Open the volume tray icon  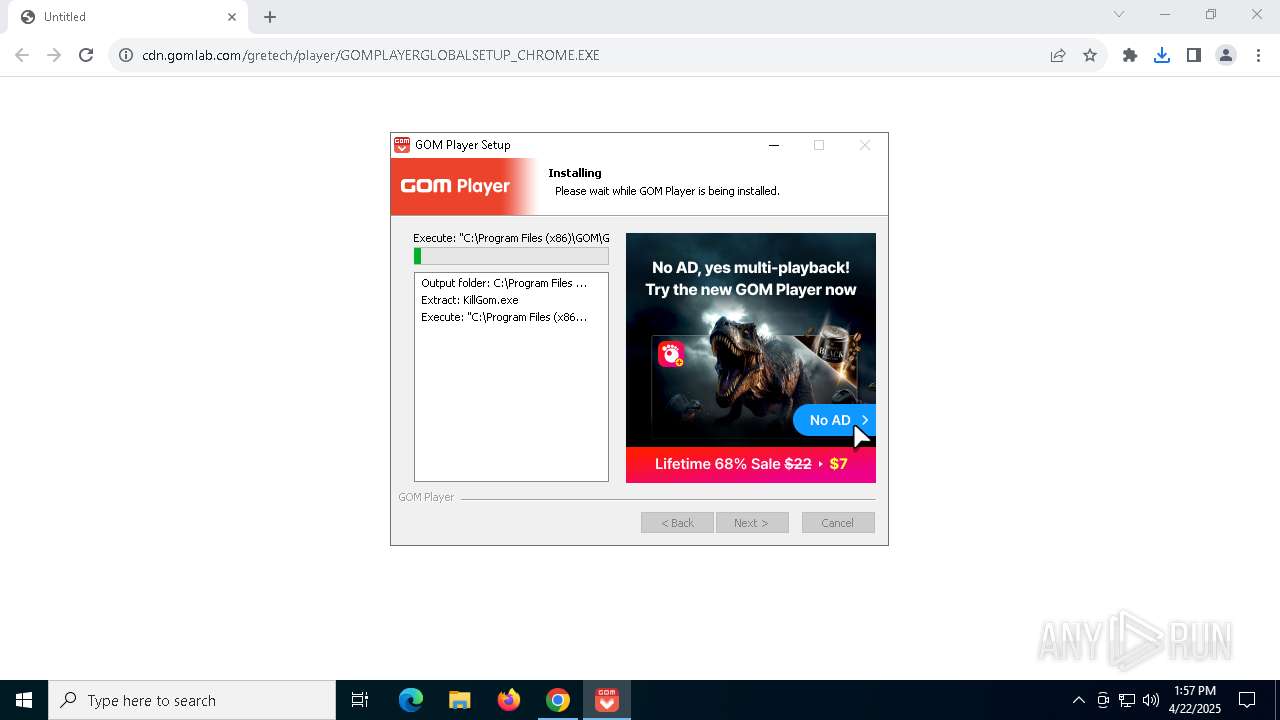[x=1150, y=700]
